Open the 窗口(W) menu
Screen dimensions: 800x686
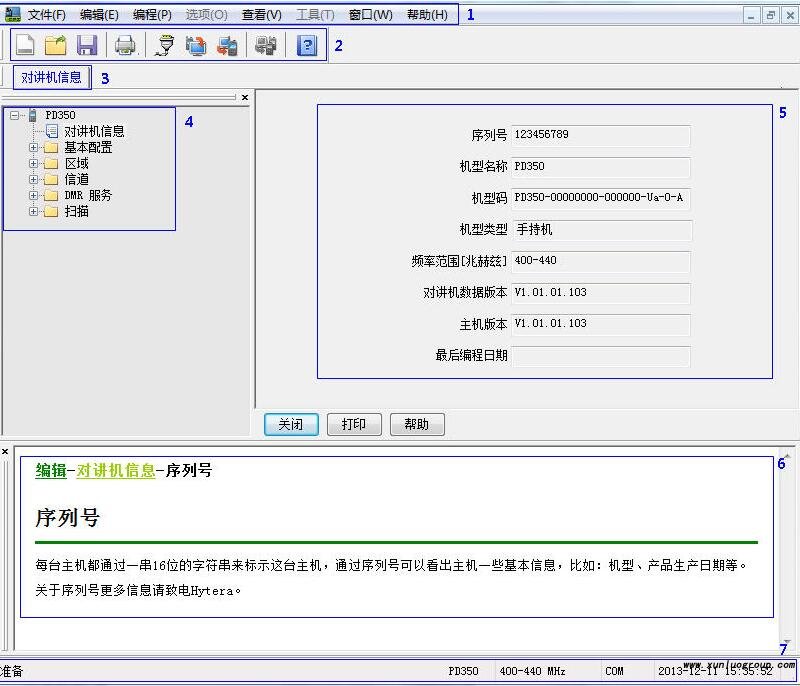(370, 15)
